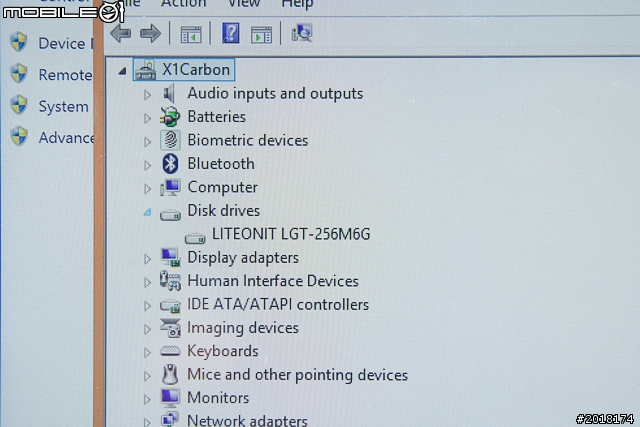The width and height of the screenshot is (640, 427).
Task: Collapse the Disk drives category
Action: pos(147,212)
